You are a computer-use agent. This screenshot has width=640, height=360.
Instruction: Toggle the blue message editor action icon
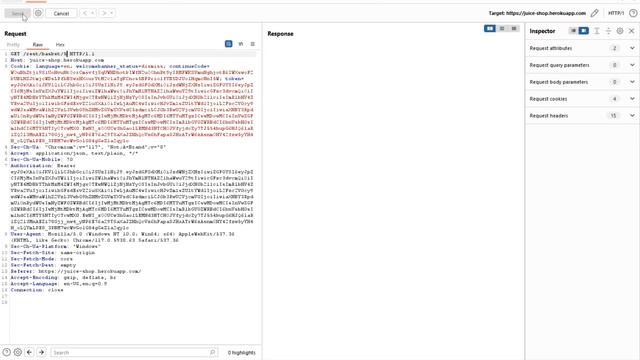coord(229,44)
